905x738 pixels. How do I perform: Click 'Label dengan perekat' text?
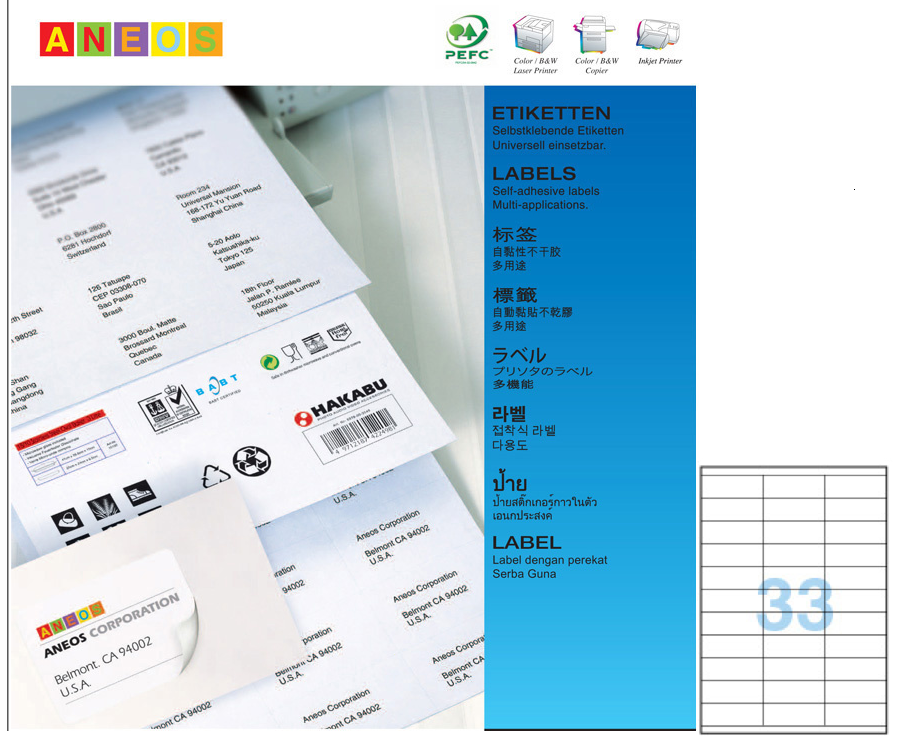coord(549,560)
